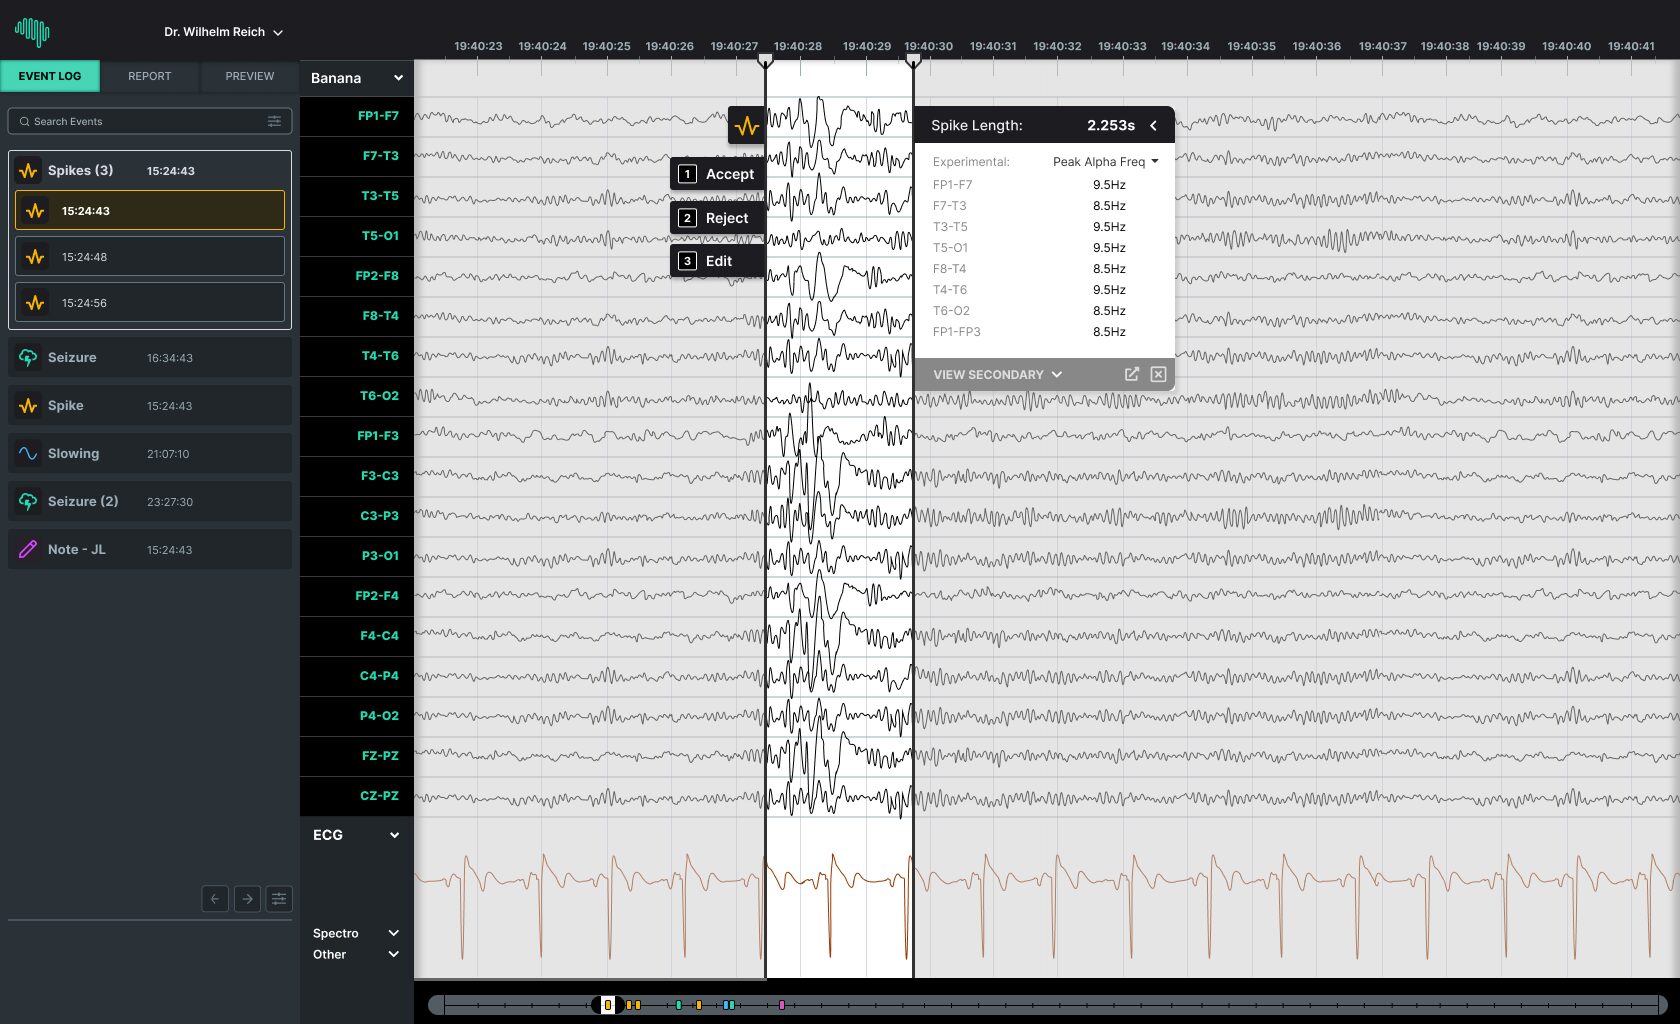Image resolution: width=1680 pixels, height=1024 pixels.
Task: Collapse Spike Length panel with chevron
Action: (x=1153, y=125)
